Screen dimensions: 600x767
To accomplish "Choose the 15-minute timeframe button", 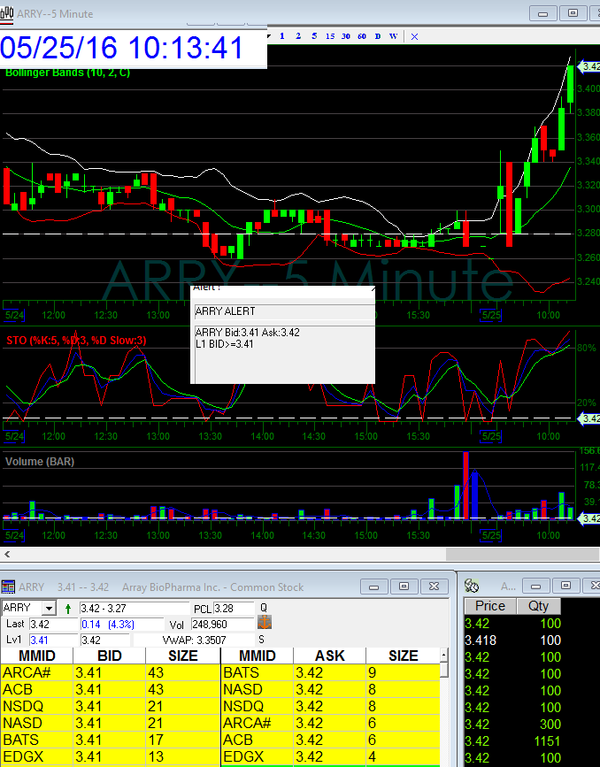I will point(330,36).
